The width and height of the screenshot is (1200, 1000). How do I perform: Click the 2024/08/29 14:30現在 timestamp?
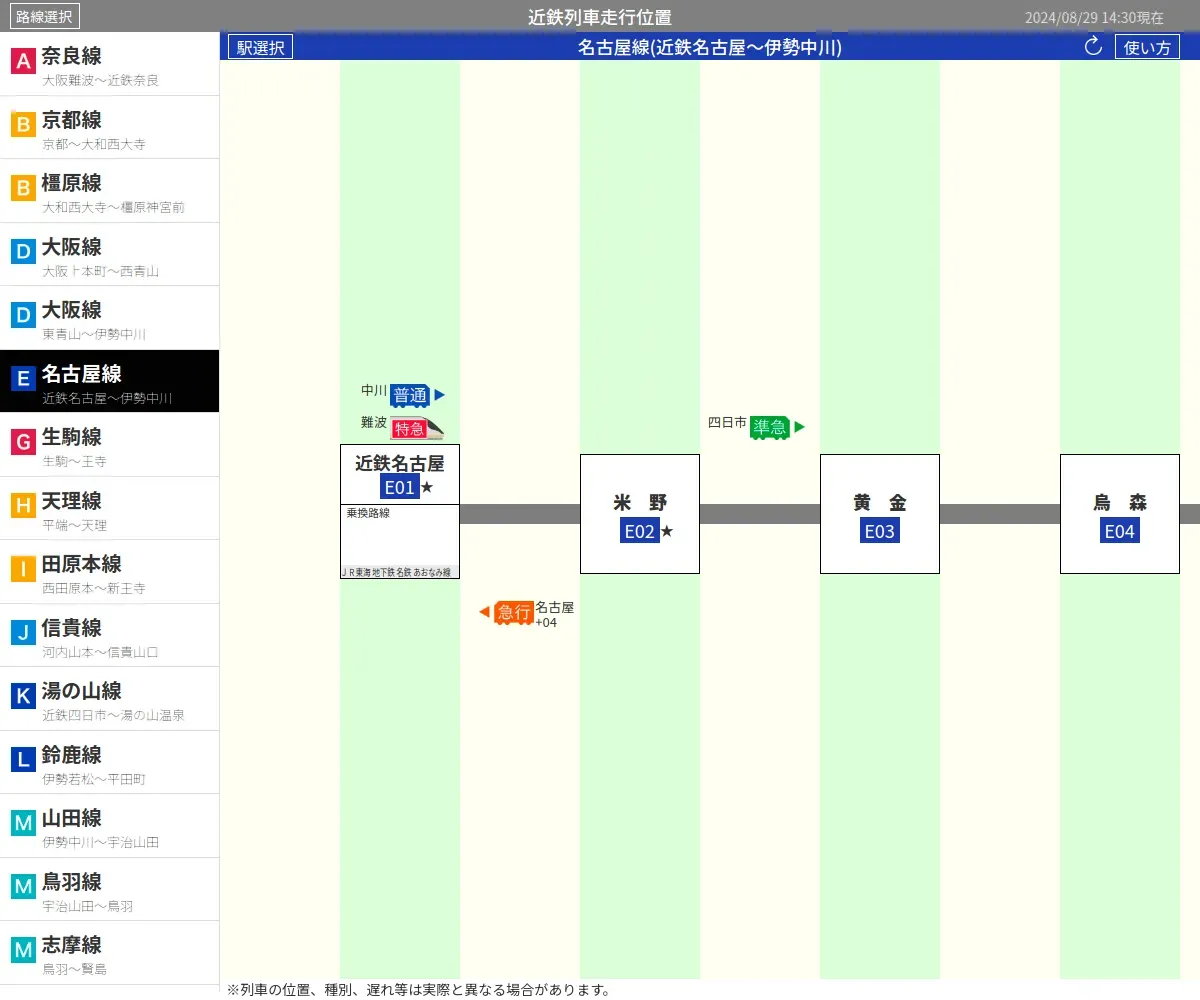(x=1094, y=18)
